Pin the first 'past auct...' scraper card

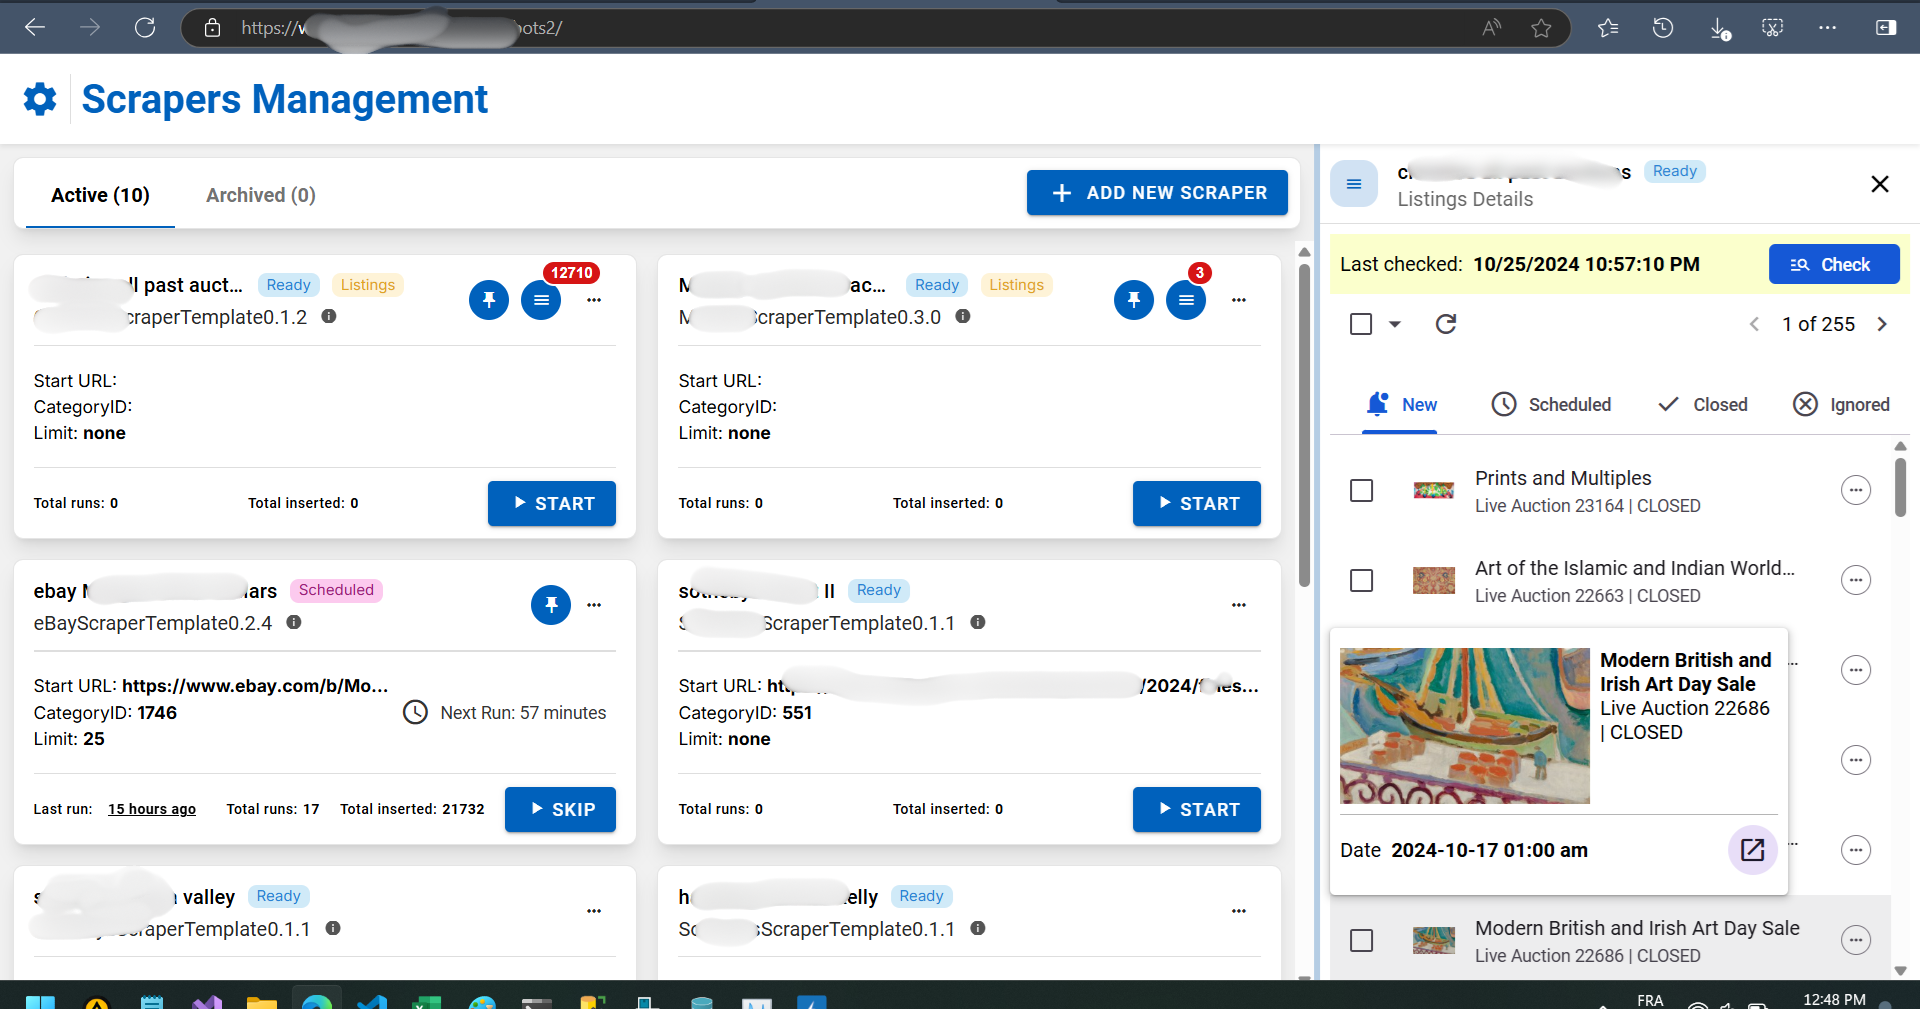(x=489, y=300)
